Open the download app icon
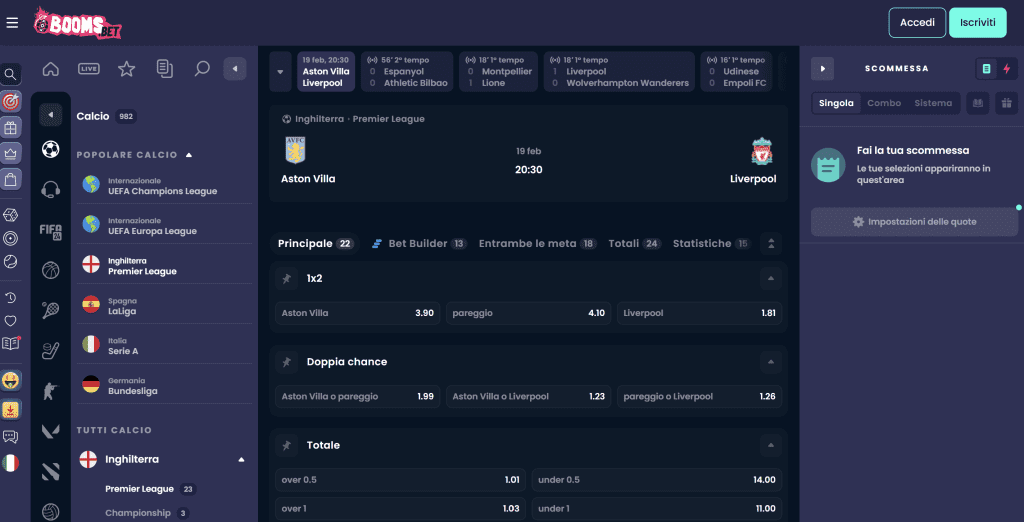This screenshot has width=1024, height=522. pyautogui.click(x=10, y=410)
